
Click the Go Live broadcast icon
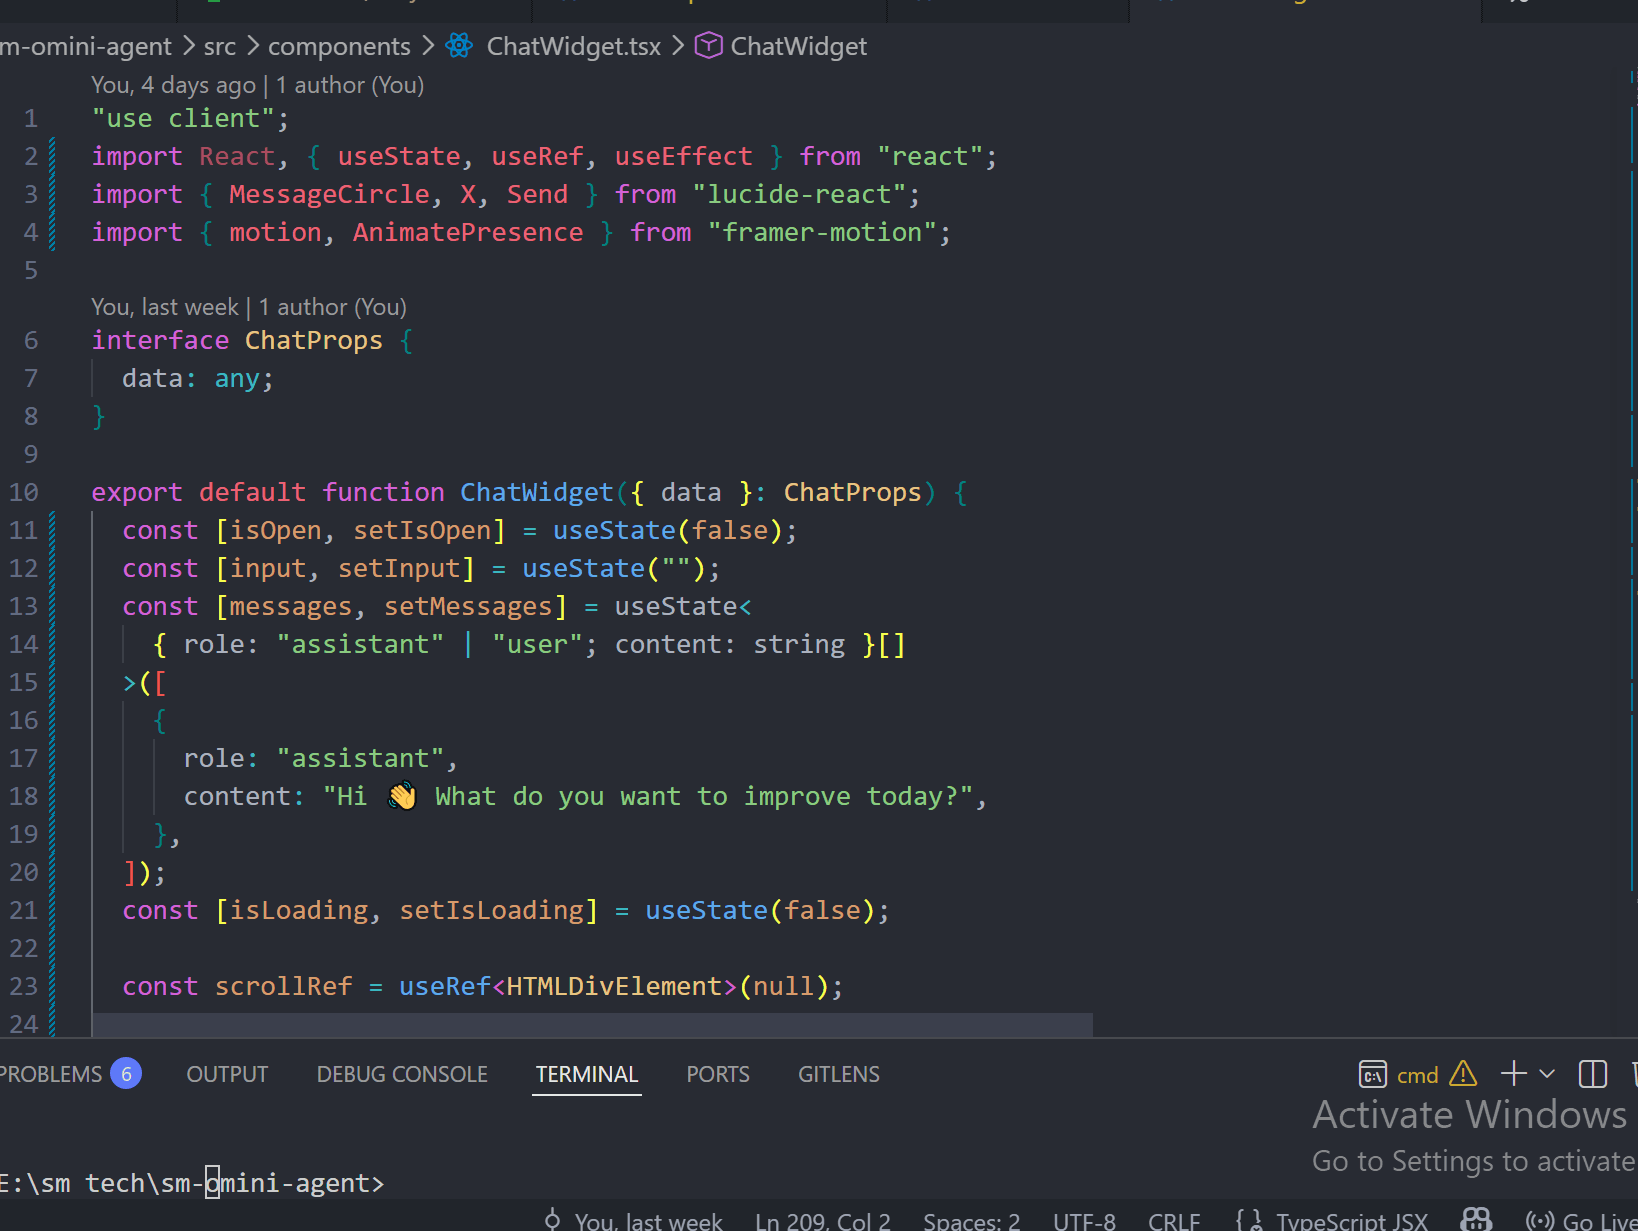(1540, 1221)
